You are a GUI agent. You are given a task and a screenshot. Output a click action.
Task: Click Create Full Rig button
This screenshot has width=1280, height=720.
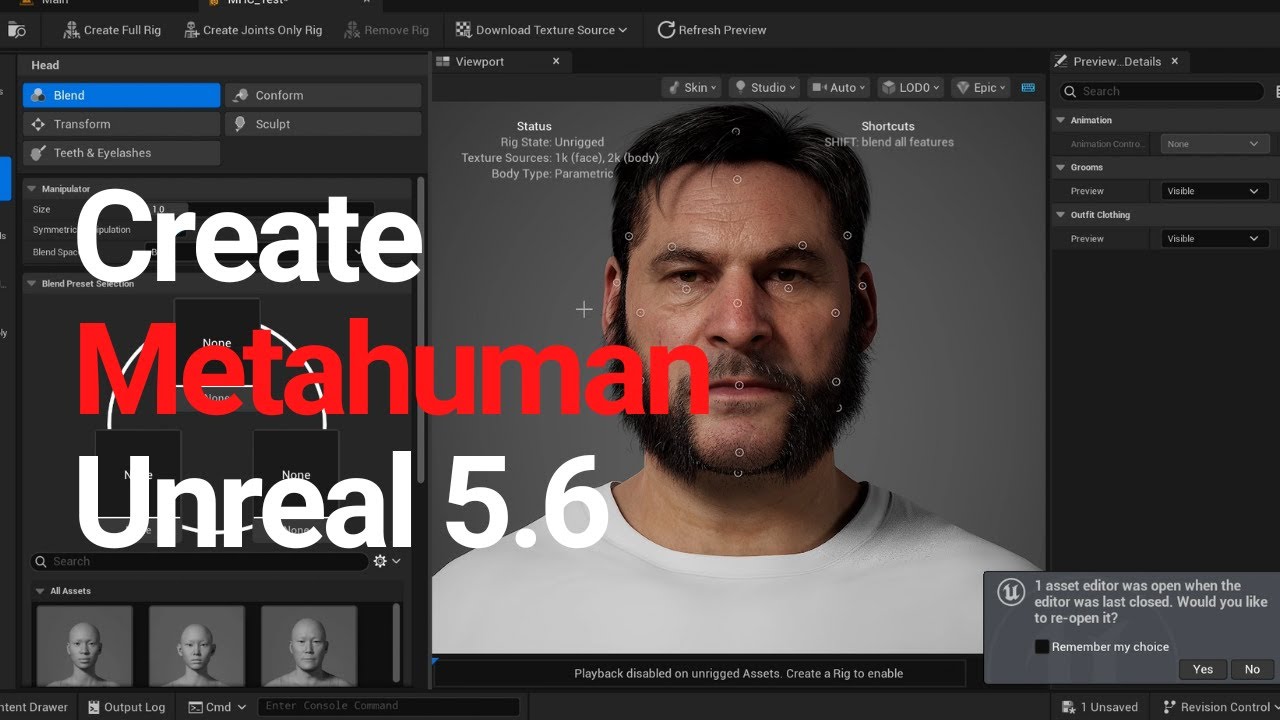112,30
